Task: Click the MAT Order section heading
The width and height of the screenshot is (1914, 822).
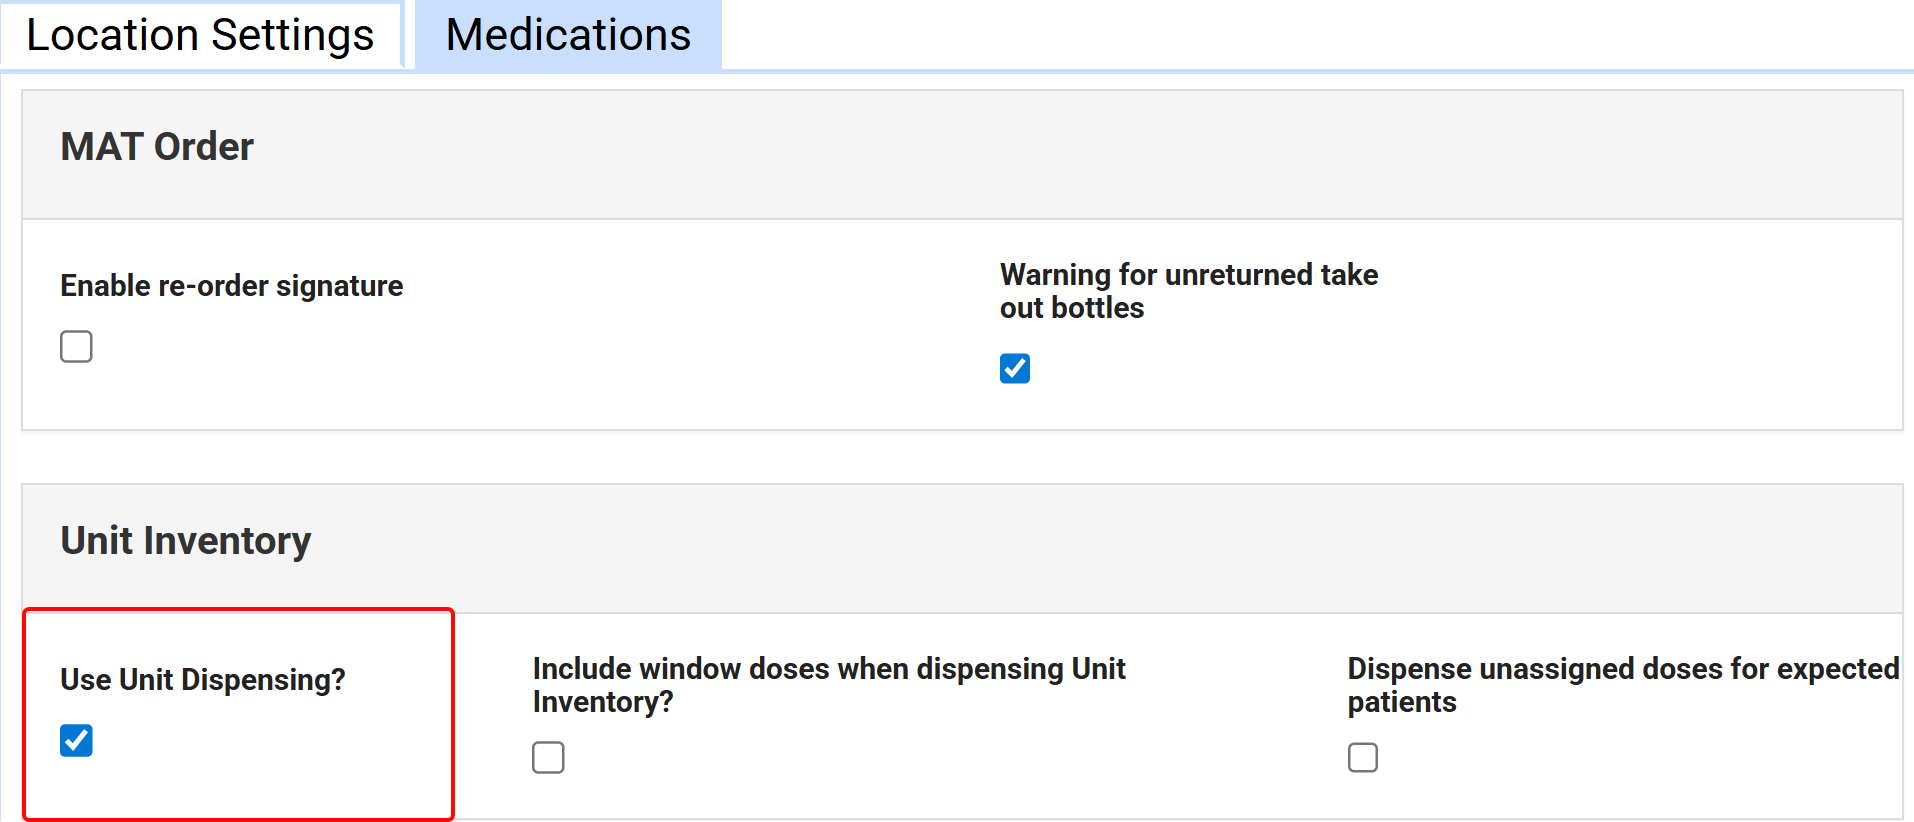Action: pos(157,147)
